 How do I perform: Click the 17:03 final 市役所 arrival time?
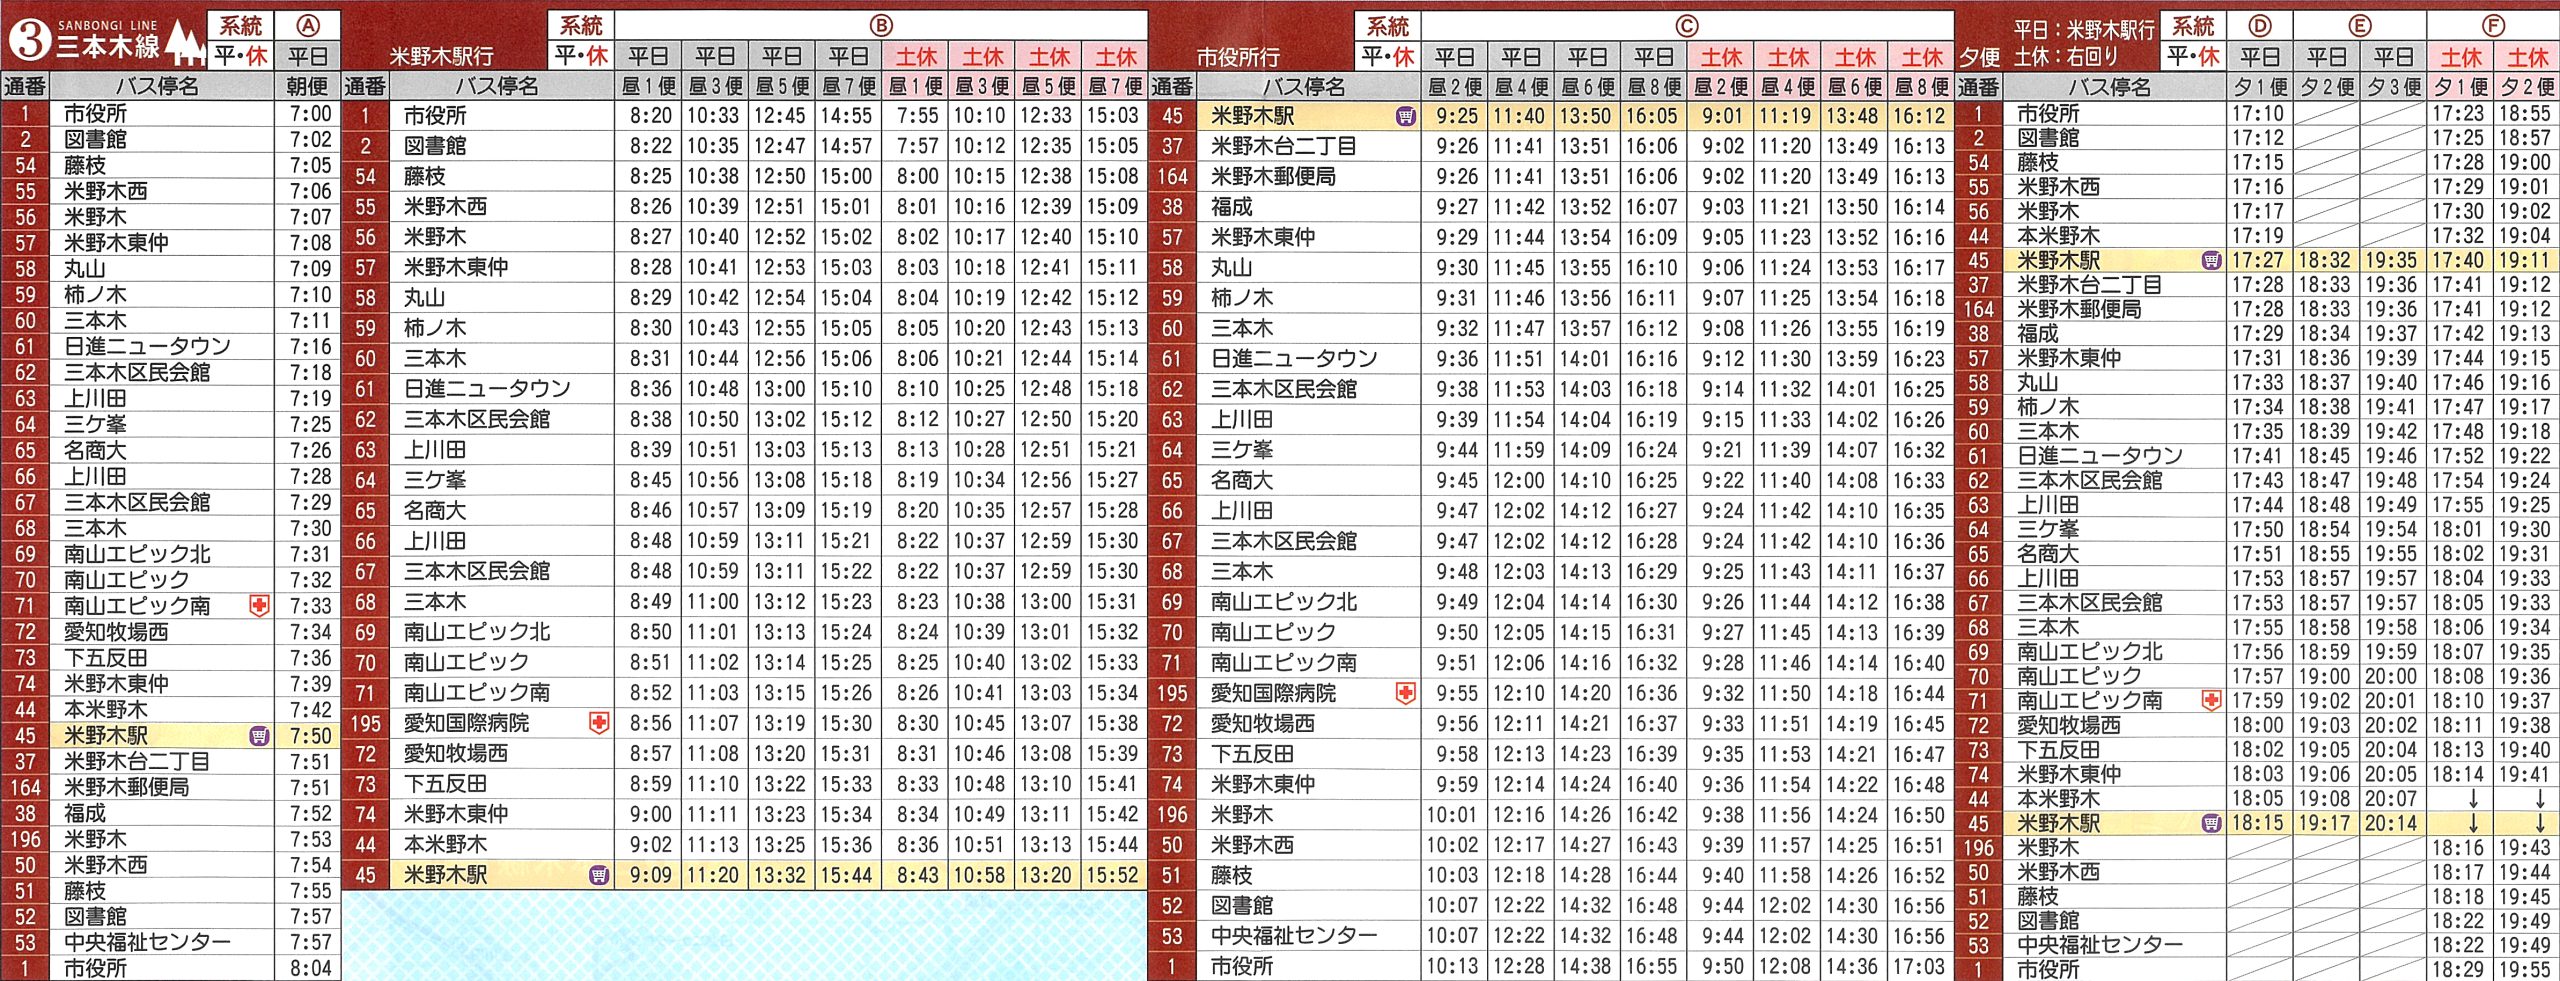[1919, 966]
